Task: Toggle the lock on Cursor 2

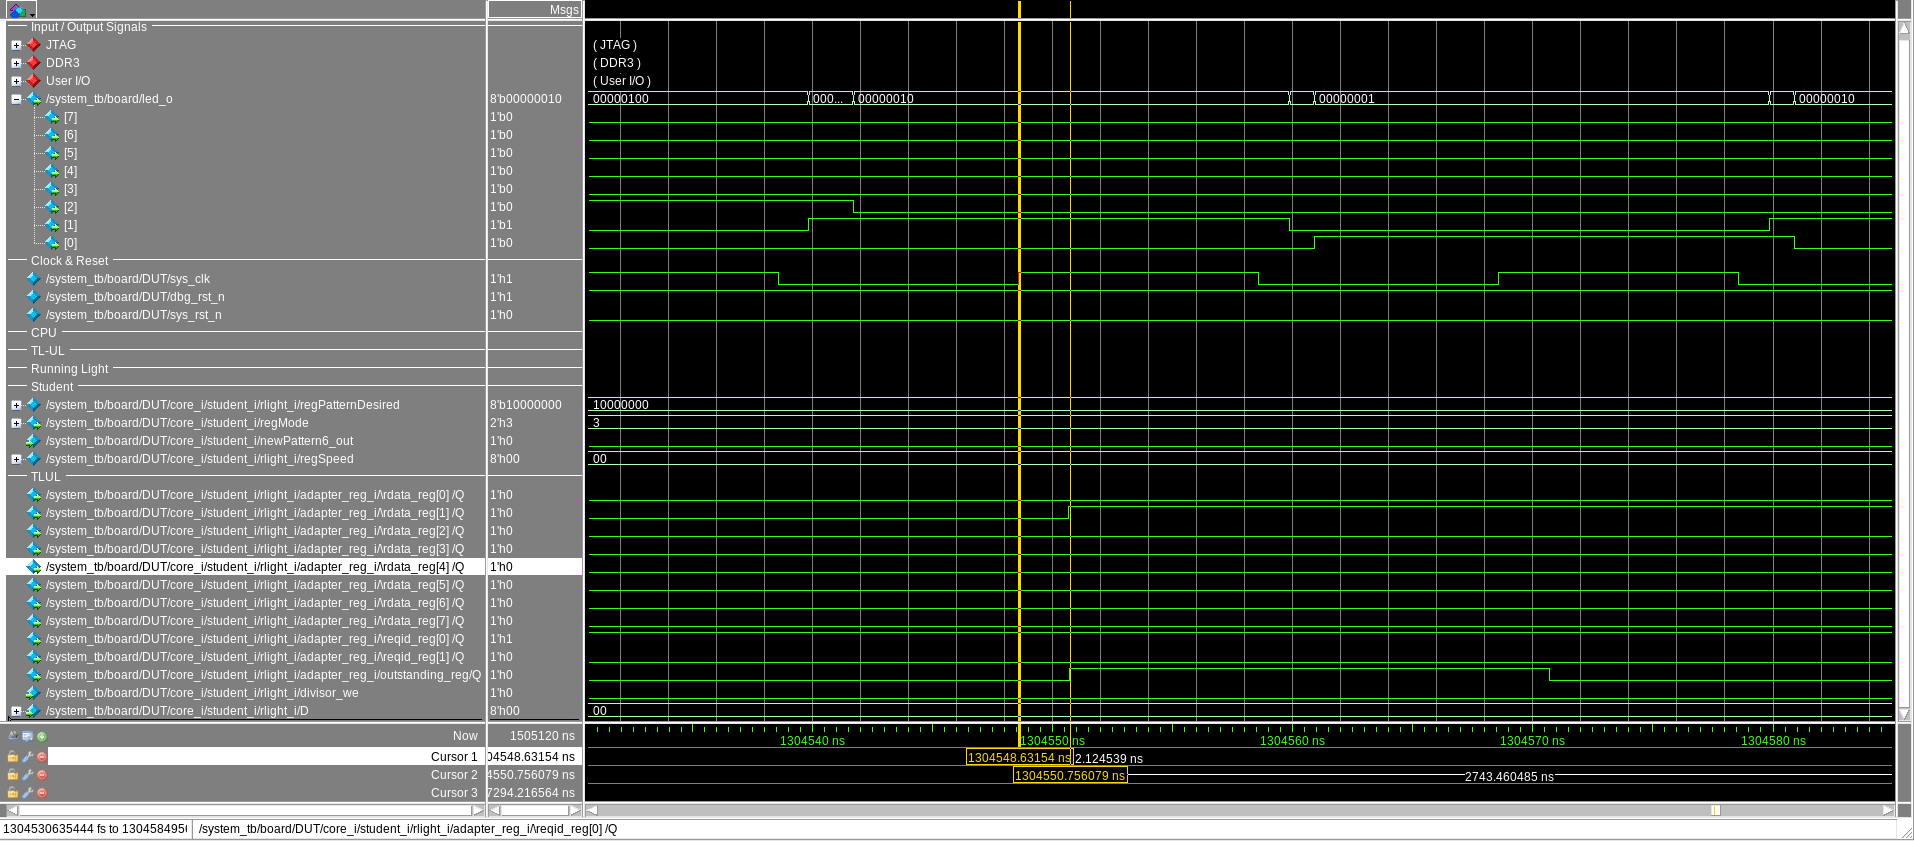Action: [13, 775]
